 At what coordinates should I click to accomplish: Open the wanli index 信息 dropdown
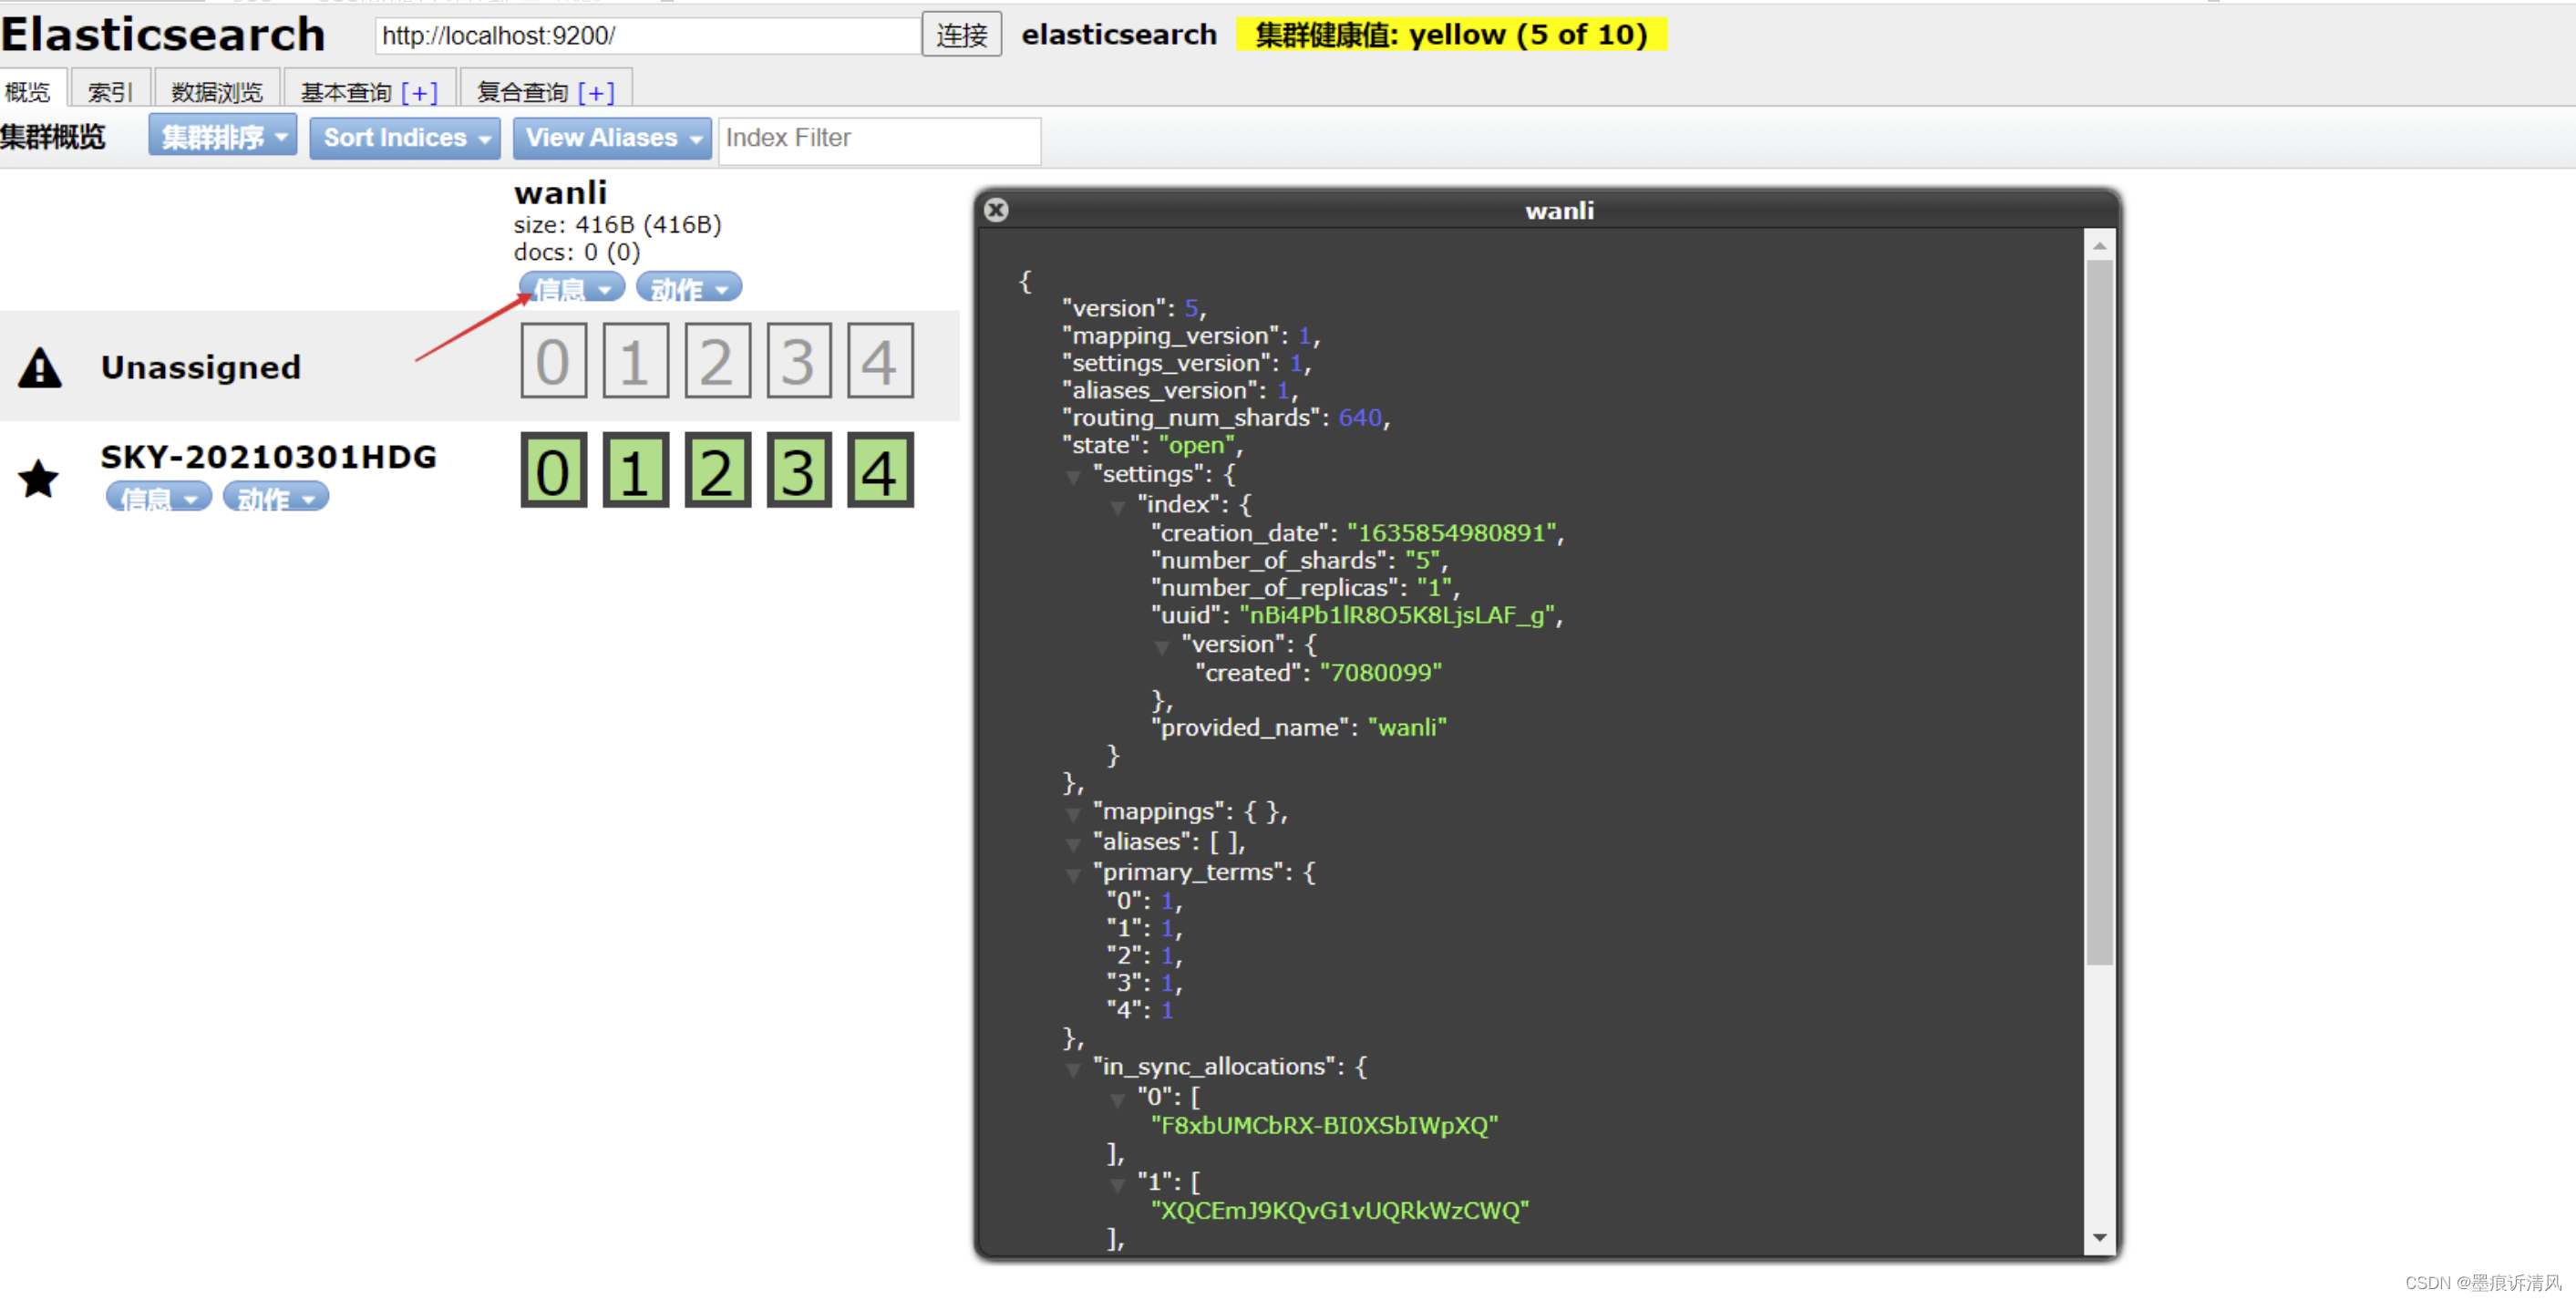coord(572,289)
